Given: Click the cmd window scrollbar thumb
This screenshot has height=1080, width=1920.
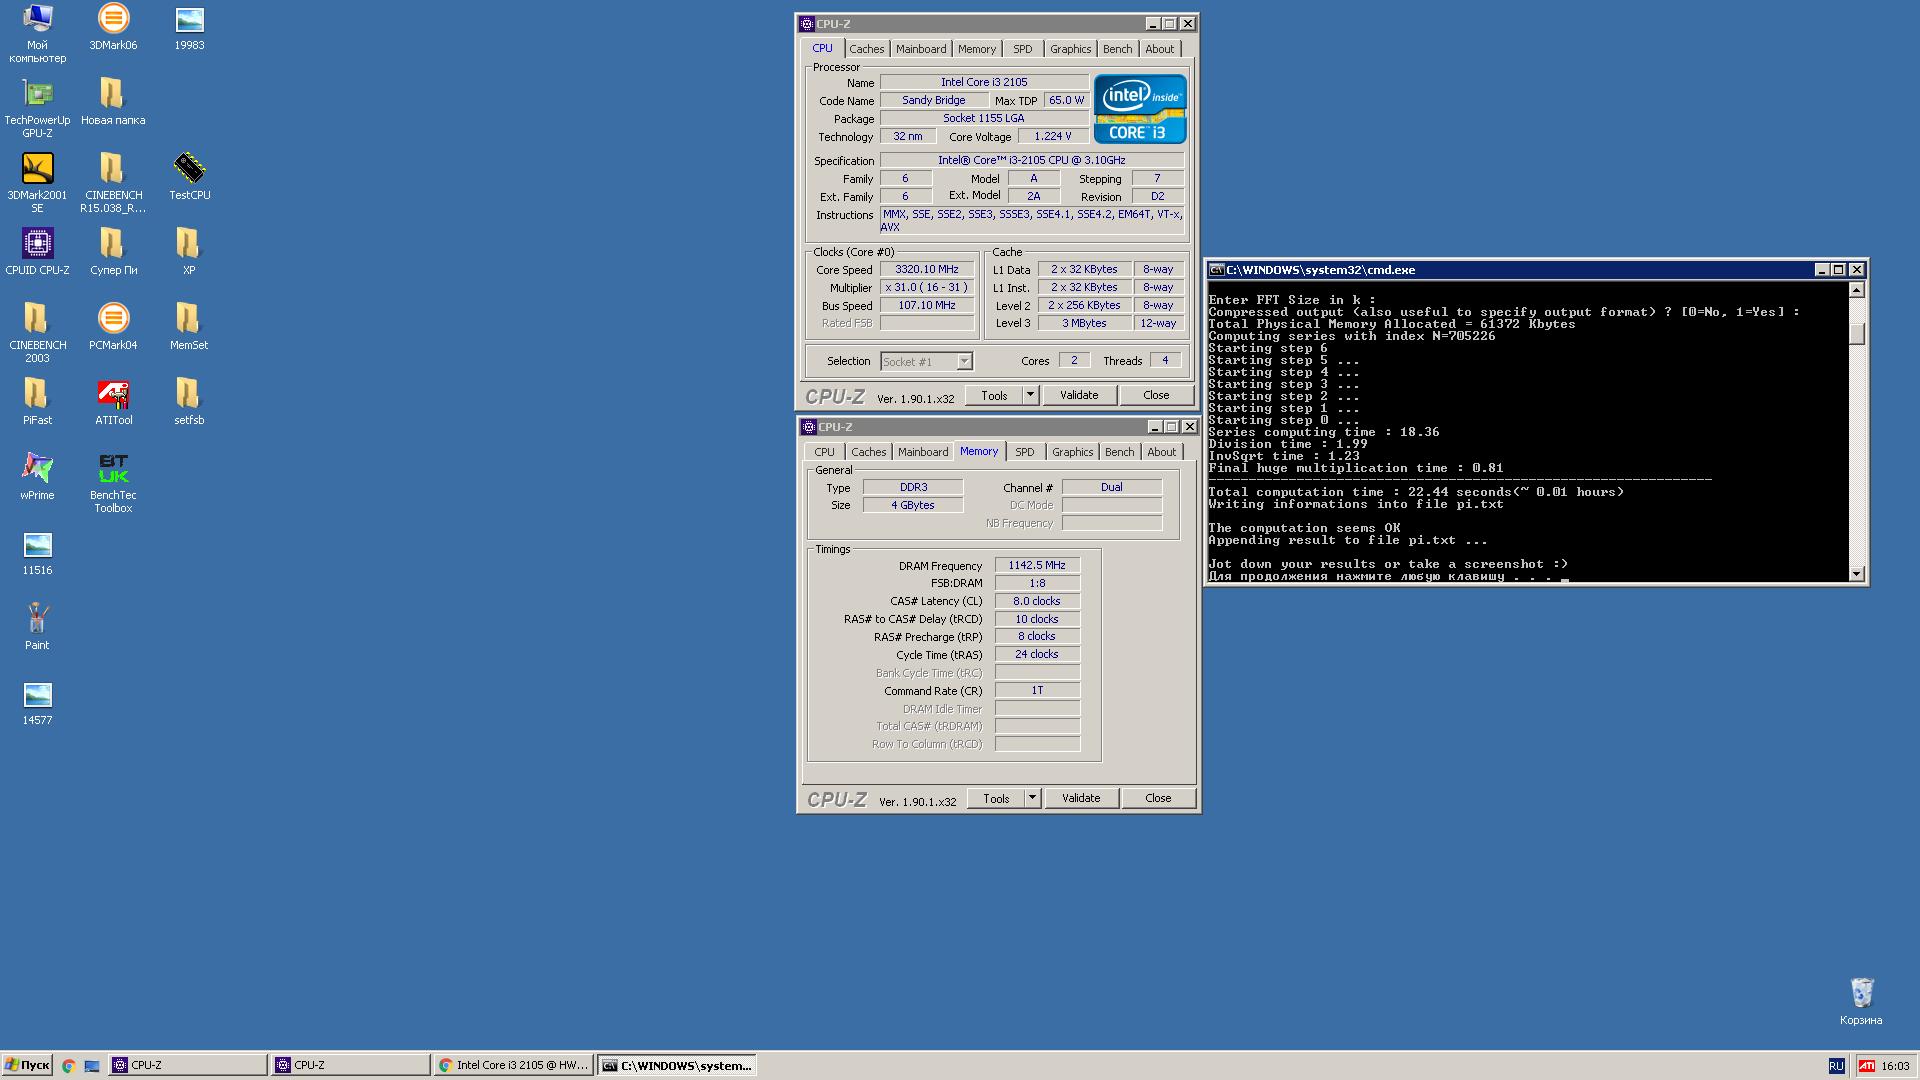Looking at the screenshot, I should pyautogui.click(x=1857, y=334).
